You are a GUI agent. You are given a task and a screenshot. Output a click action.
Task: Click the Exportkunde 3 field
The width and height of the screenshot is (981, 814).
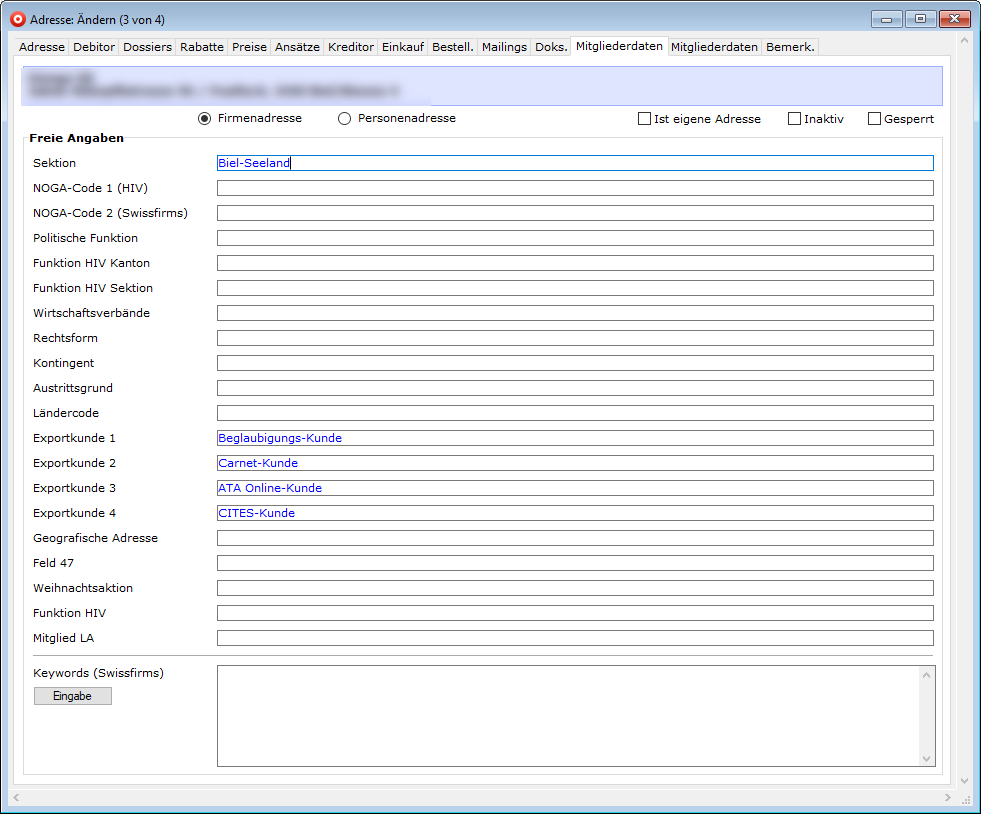pyautogui.click(x=574, y=488)
